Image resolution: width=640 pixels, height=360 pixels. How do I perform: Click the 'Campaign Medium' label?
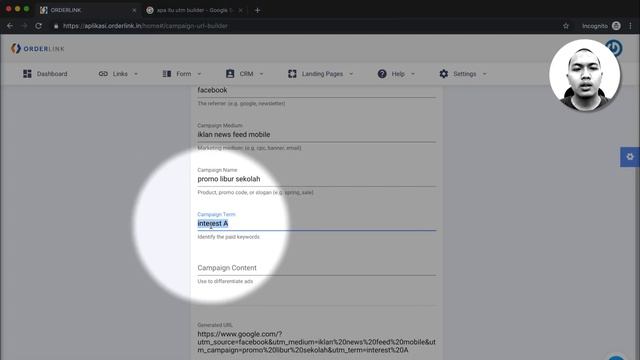tap(220, 125)
